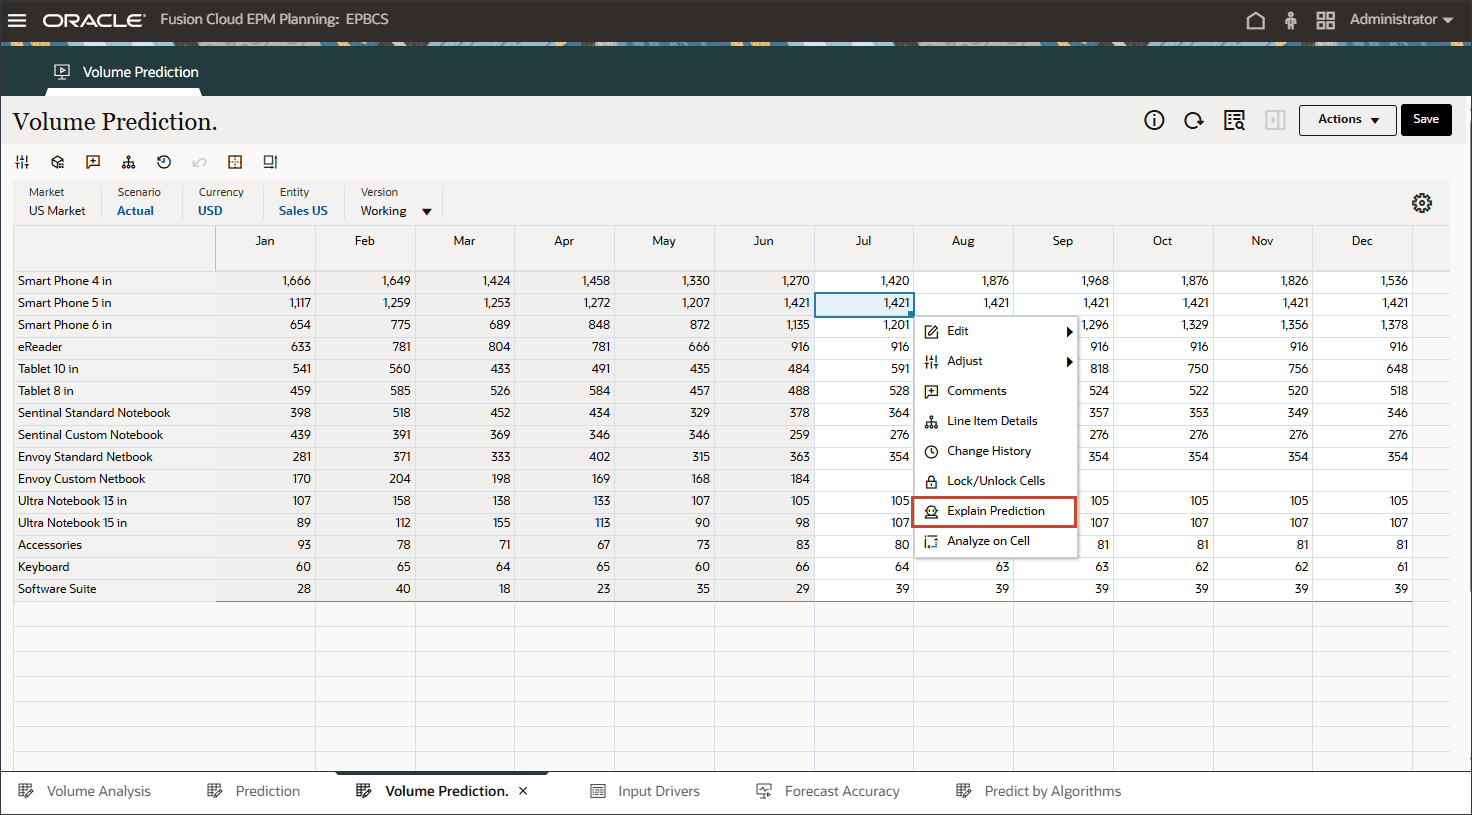Go to the Home page icon

pos(1255,20)
